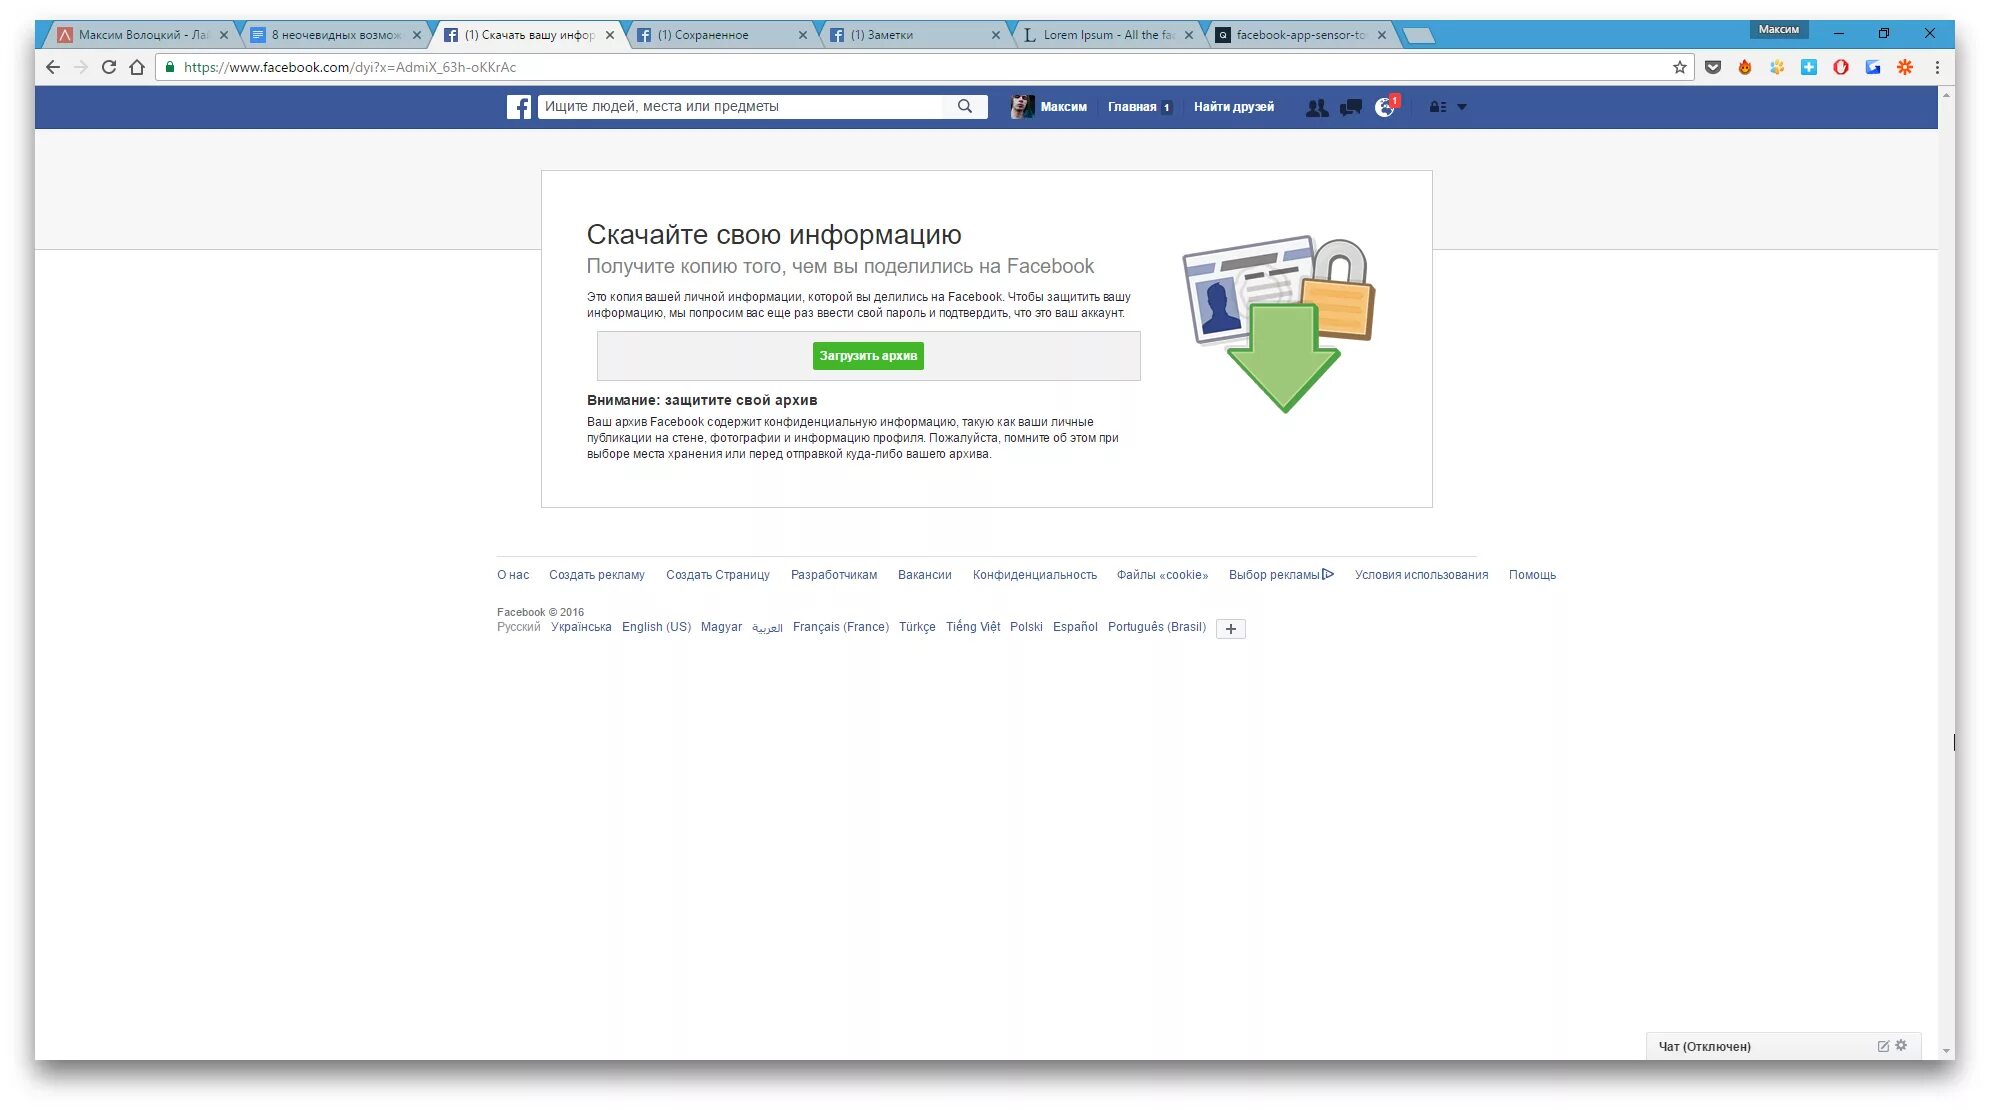Open a new browser tab

tap(1419, 36)
